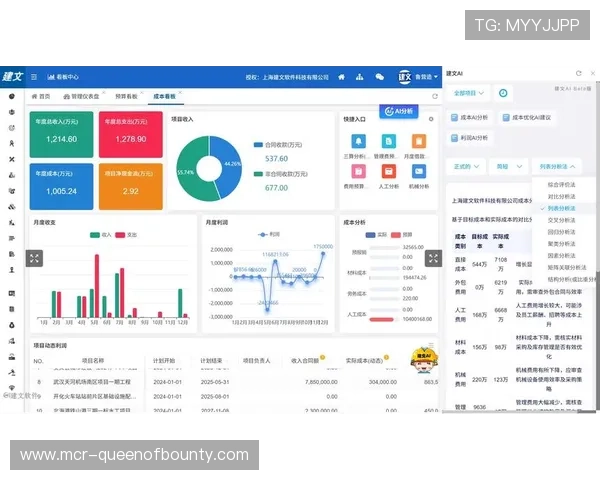
Task: Click the home icon in top header
Action: [x=342, y=76]
